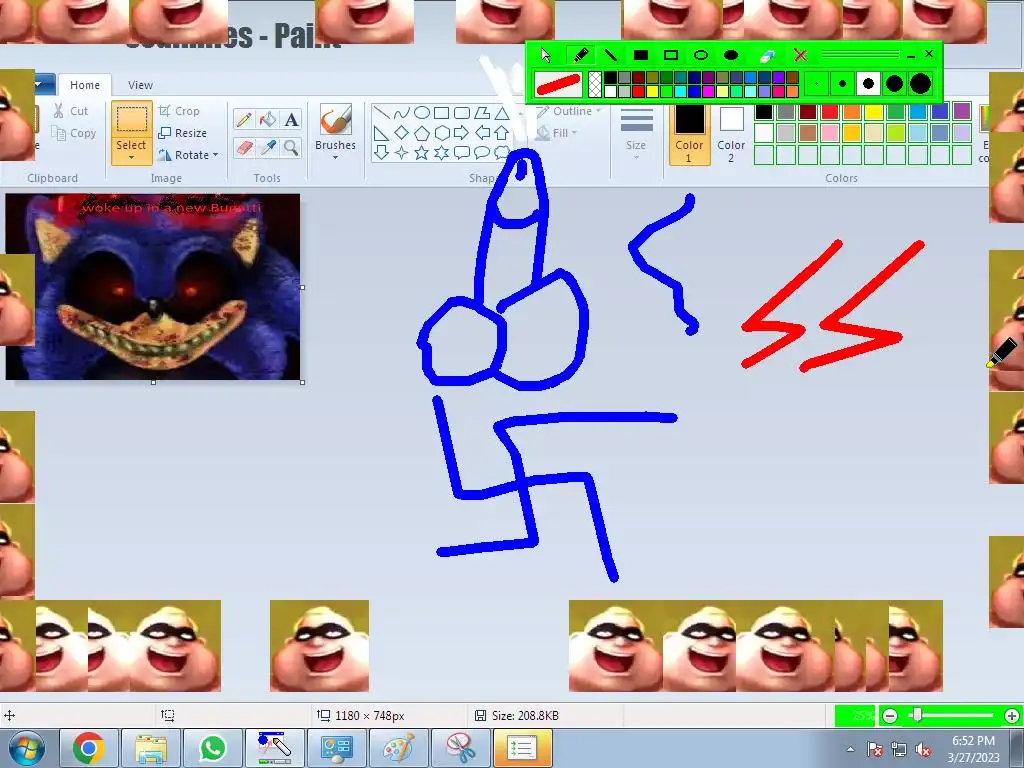
Task: Click the pasted Sonic meme image
Action: pos(153,287)
